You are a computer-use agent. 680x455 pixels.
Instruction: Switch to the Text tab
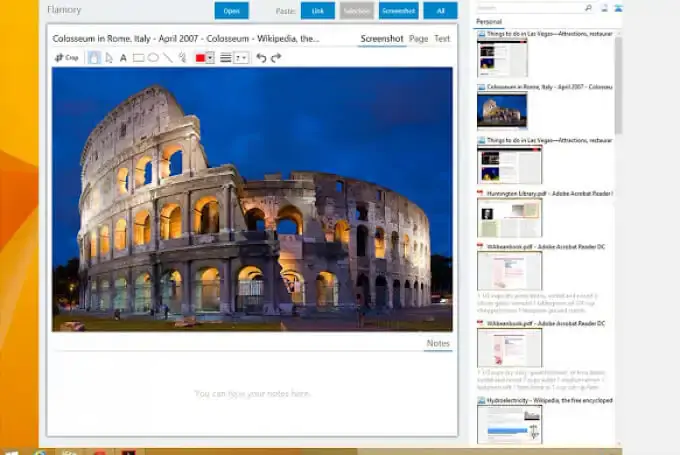442,39
